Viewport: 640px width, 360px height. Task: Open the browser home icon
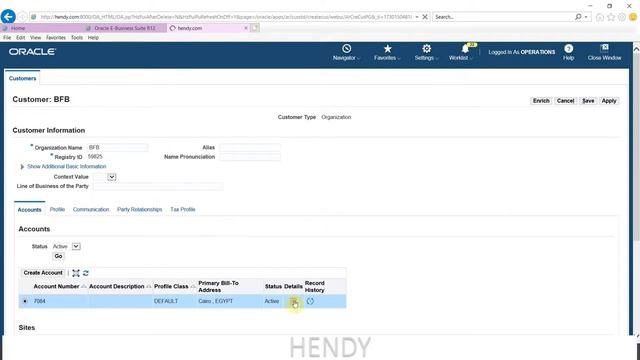point(600,17)
